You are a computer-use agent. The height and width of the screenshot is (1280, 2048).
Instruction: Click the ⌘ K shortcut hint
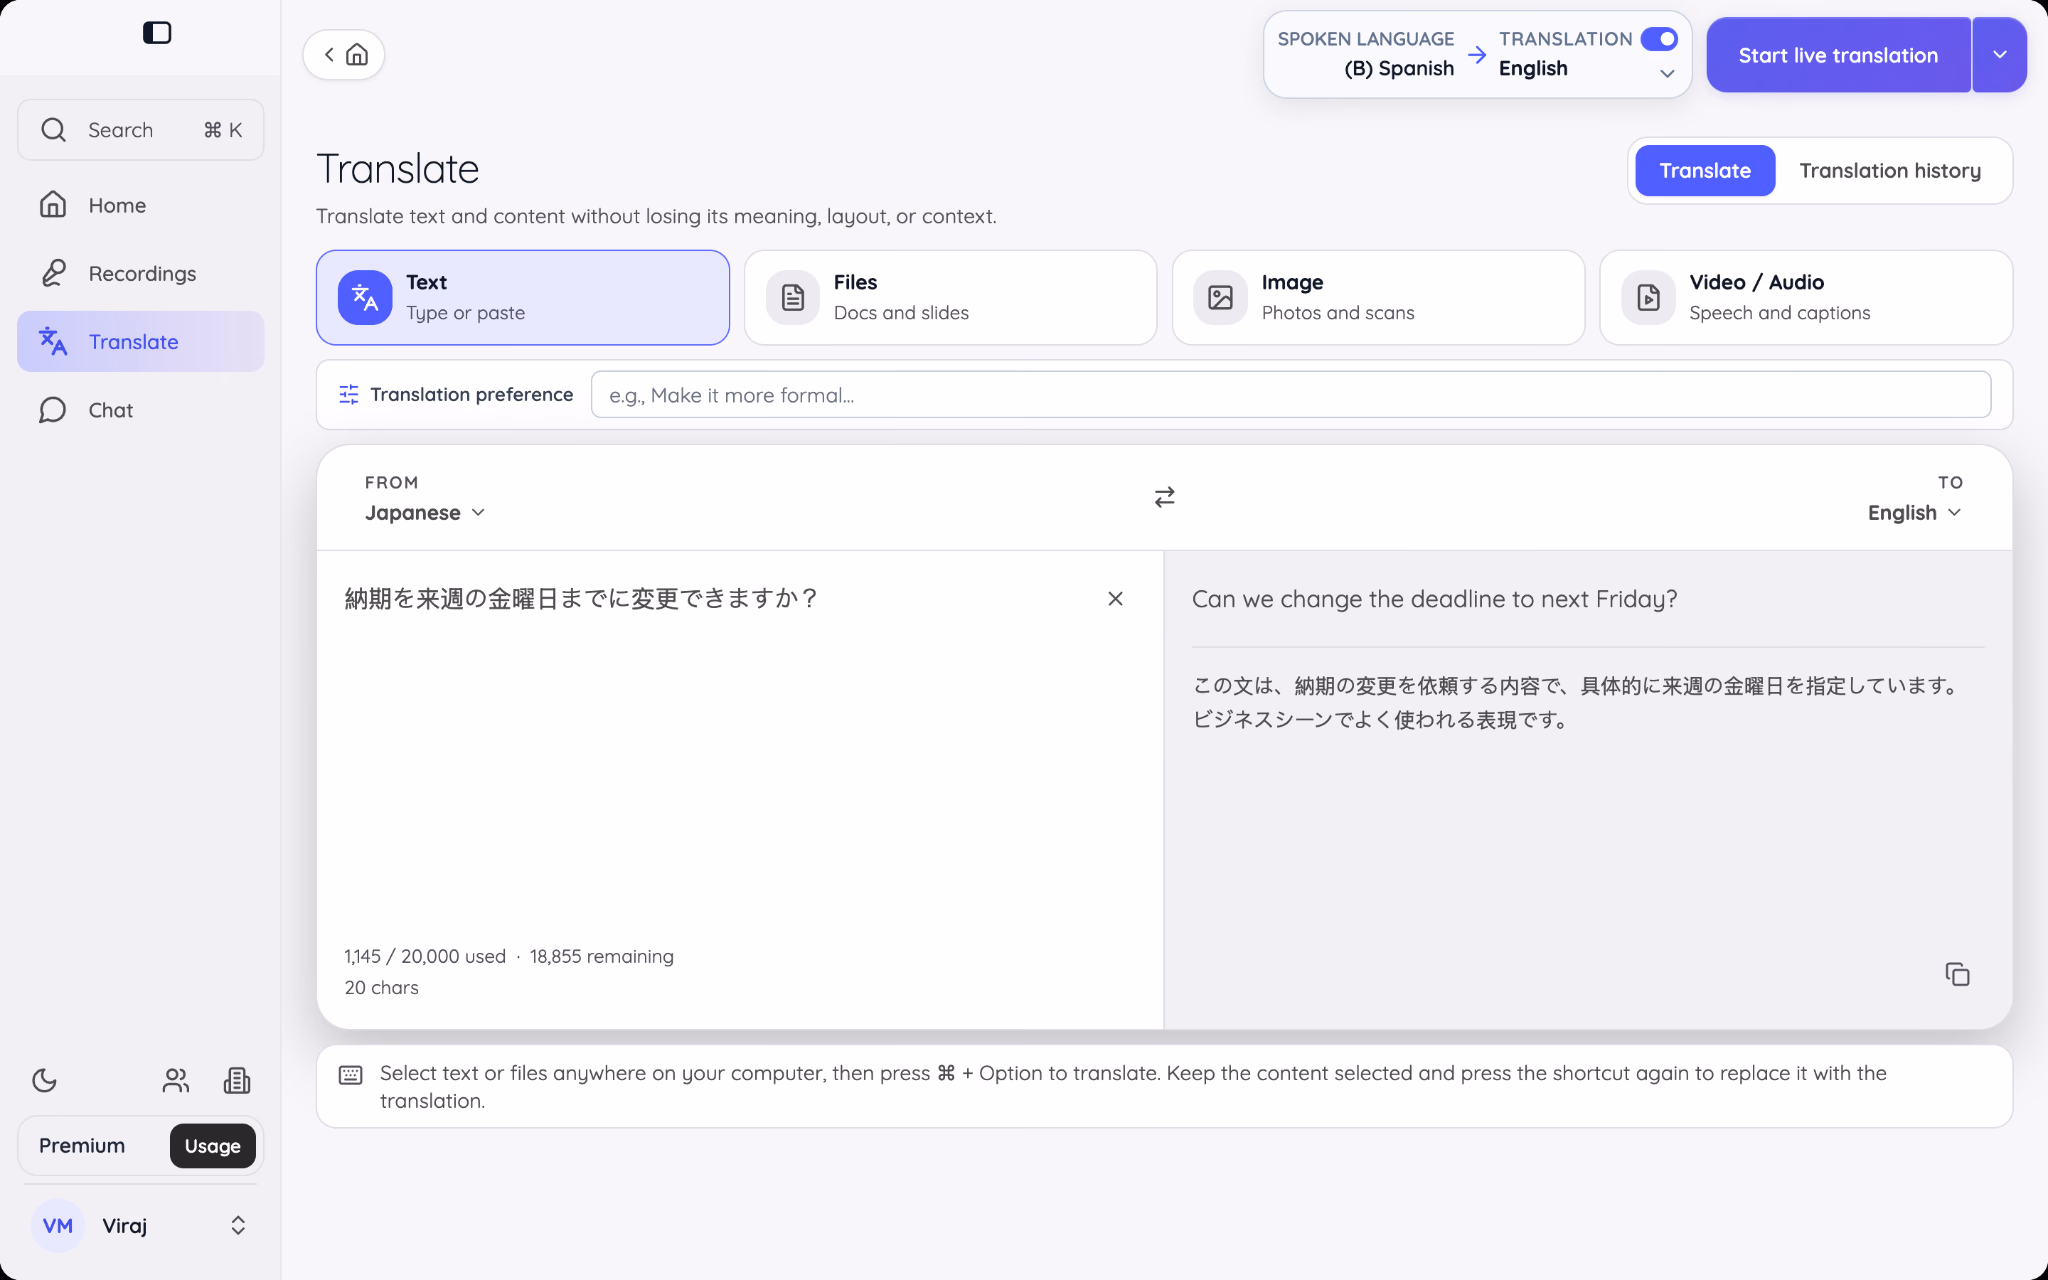coord(222,130)
